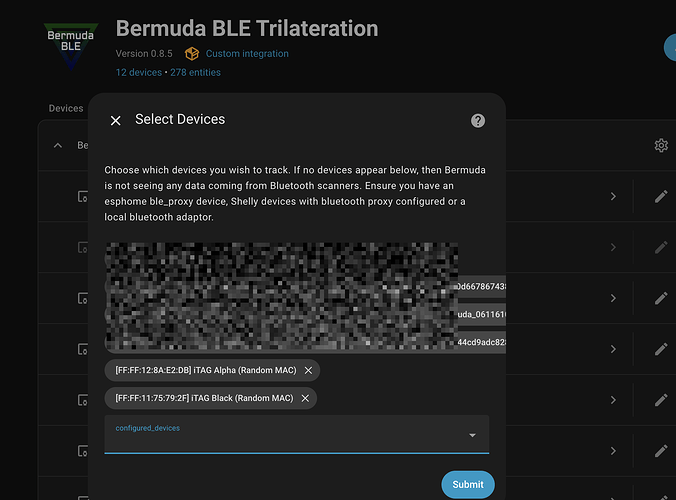The height and width of the screenshot is (500, 676).
Task: Open the 278 entities link
Action: (x=195, y=72)
